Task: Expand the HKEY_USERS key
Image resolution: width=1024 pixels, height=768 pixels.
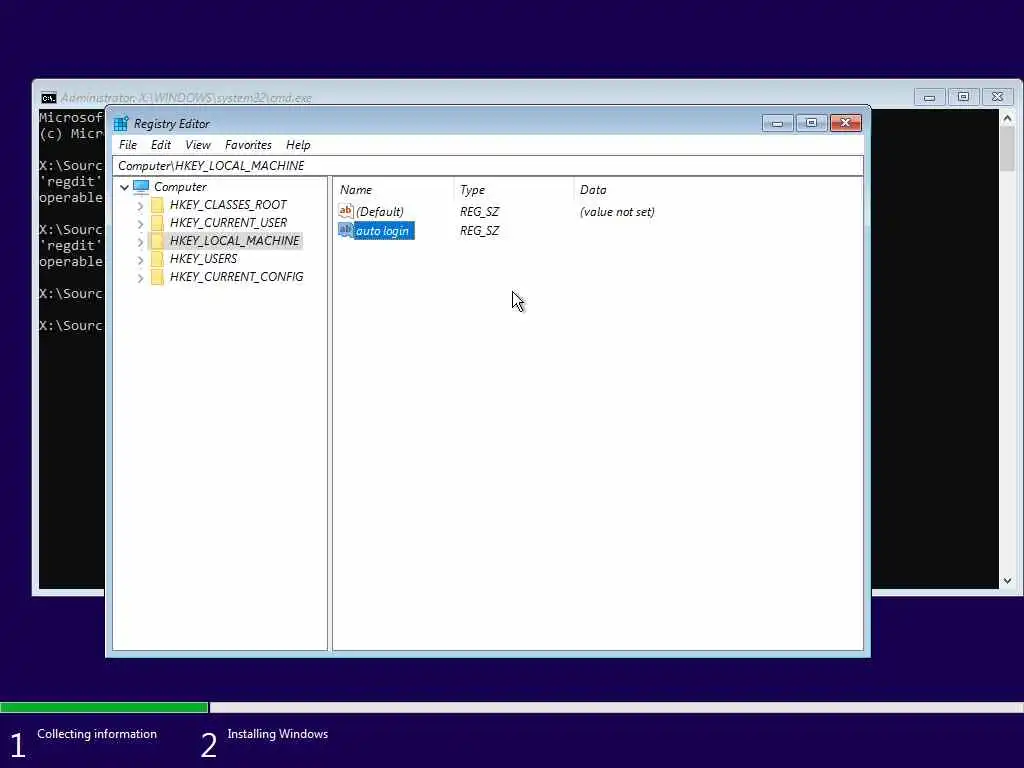Action: coord(140,260)
